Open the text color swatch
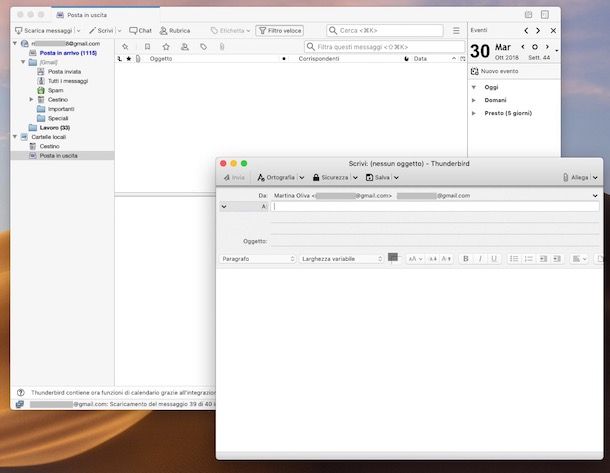The image size is (610, 473). [x=393, y=257]
